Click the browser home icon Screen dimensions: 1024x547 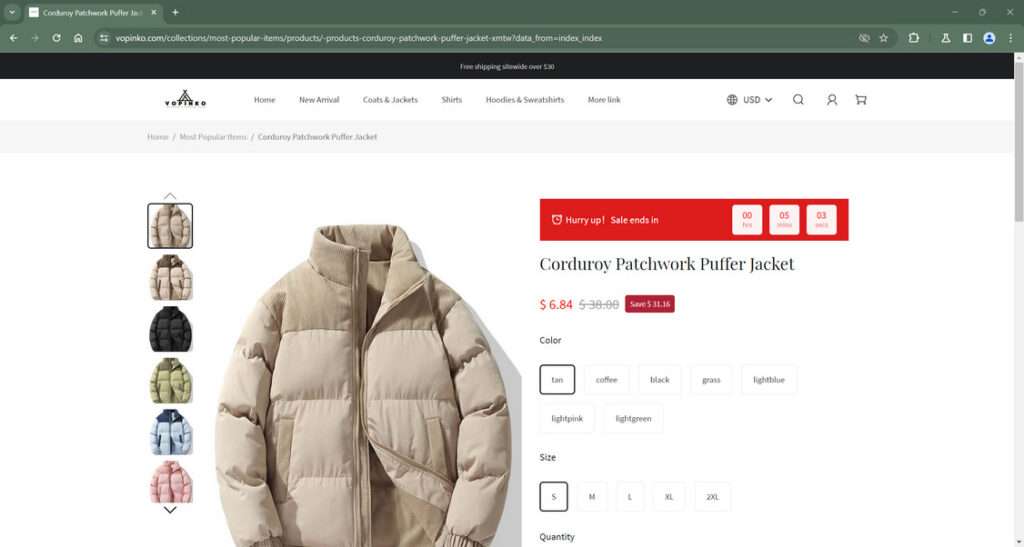pyautogui.click(x=78, y=38)
